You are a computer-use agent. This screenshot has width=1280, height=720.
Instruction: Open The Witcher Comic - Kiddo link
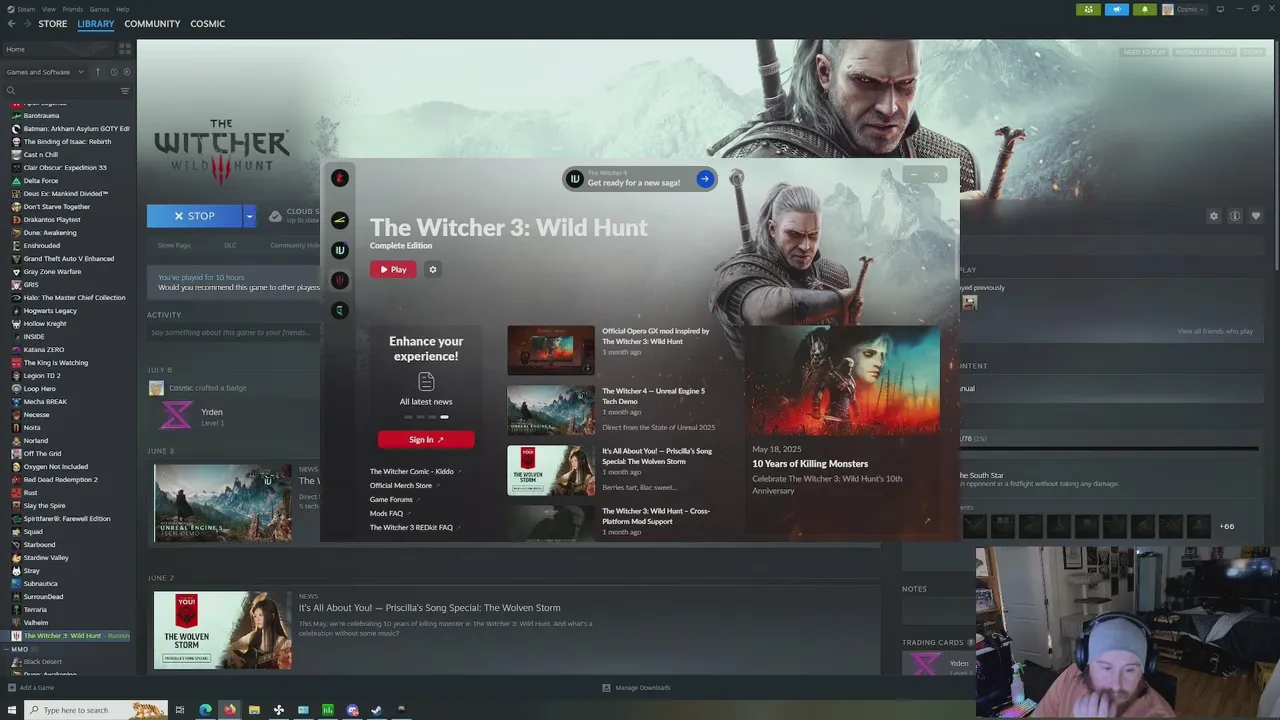click(412, 471)
